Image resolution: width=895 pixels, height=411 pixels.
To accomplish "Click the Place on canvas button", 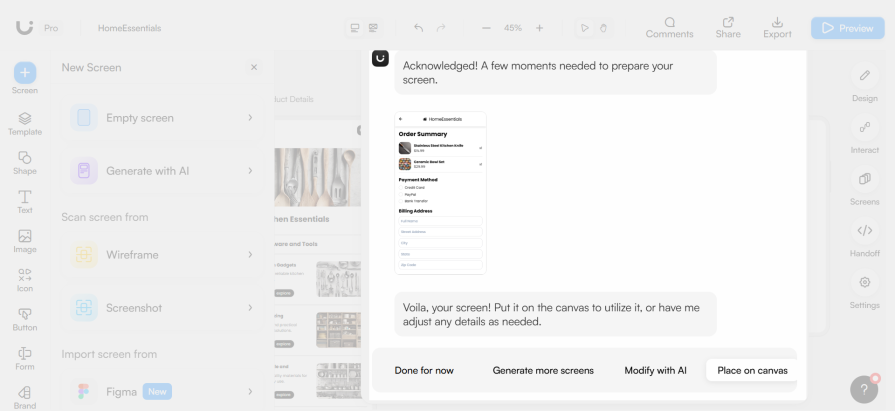I will (x=752, y=370).
